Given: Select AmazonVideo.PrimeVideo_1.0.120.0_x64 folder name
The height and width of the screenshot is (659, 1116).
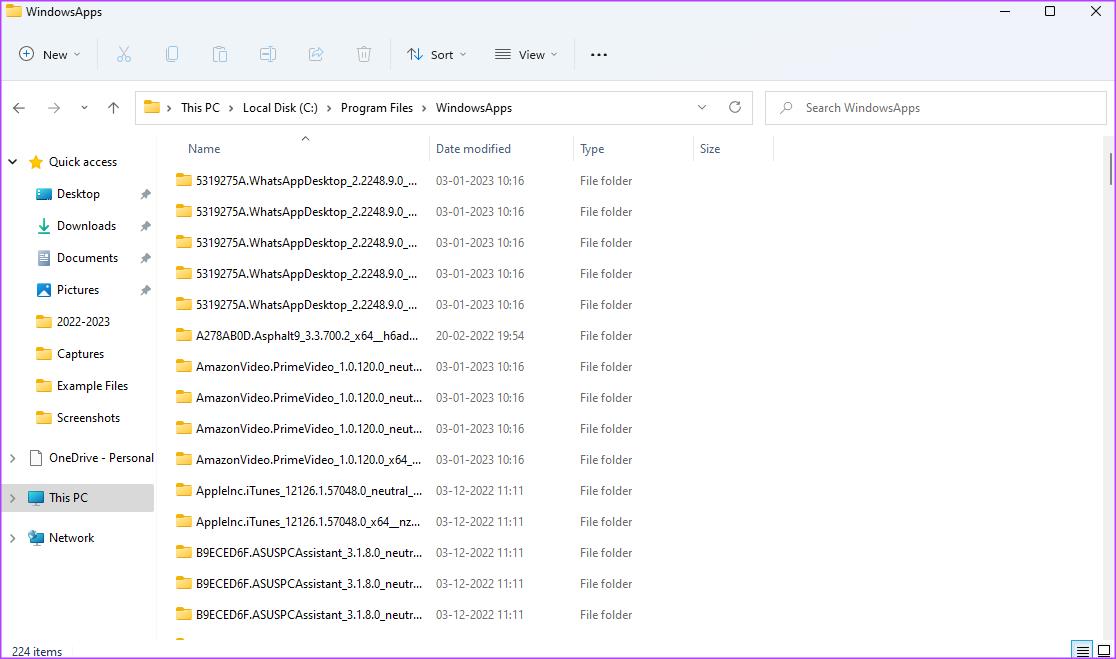Looking at the screenshot, I should point(308,459).
